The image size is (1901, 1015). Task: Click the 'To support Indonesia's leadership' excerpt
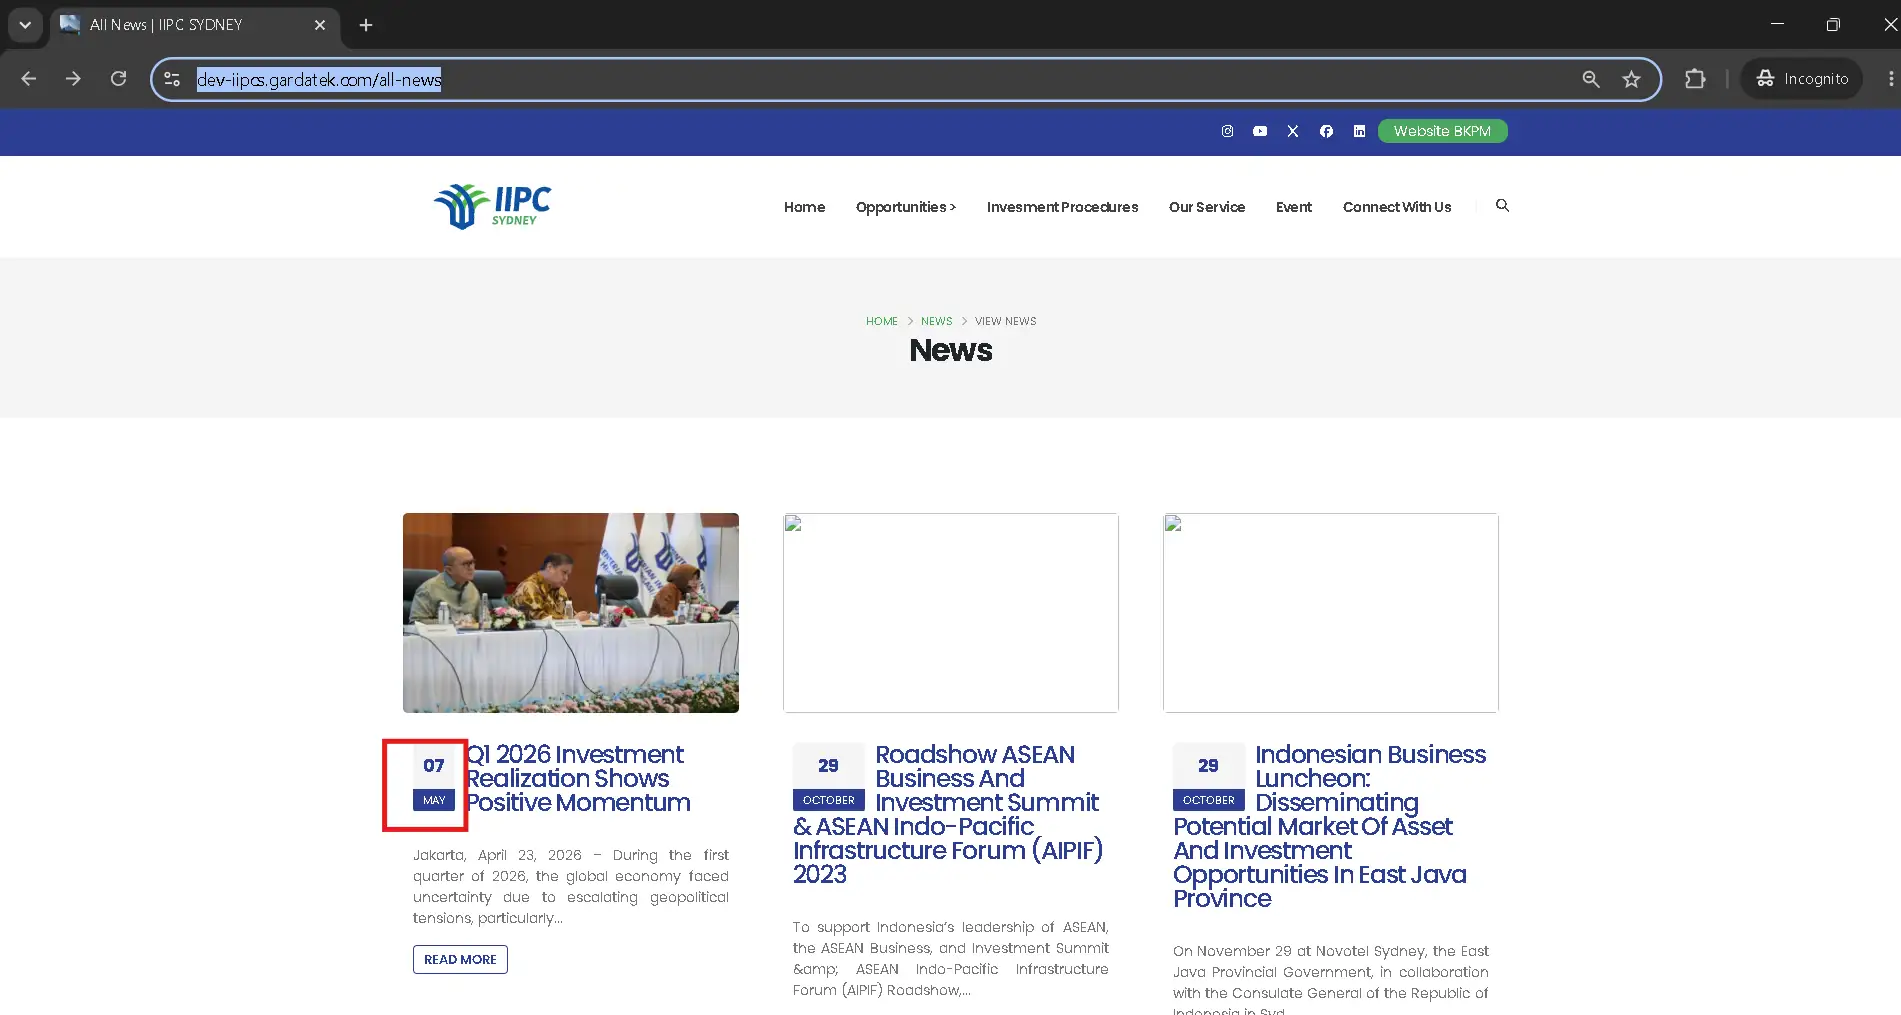point(951,958)
